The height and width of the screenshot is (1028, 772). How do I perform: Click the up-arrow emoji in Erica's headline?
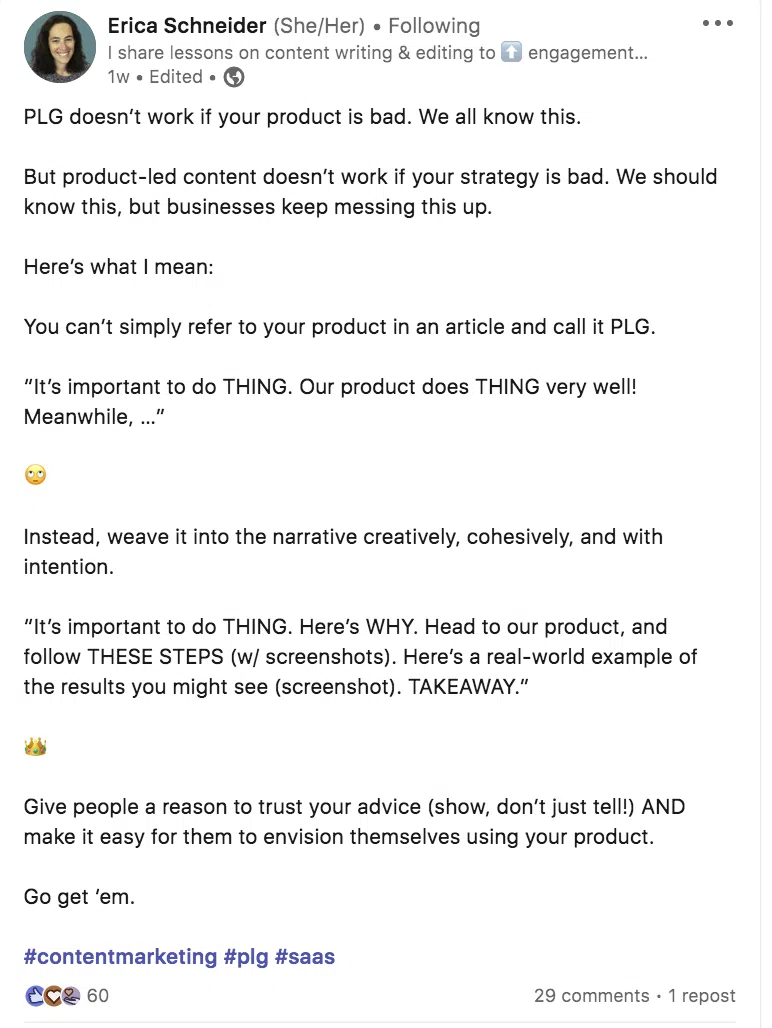511,53
